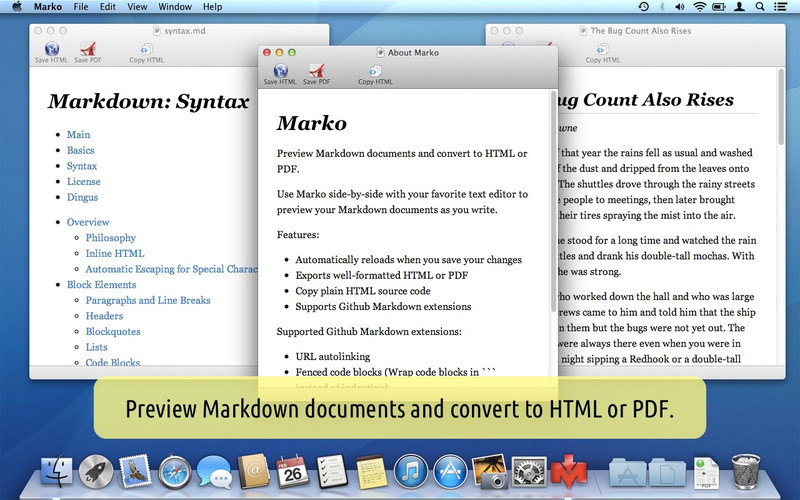Image resolution: width=800 pixels, height=500 pixels.
Task: Click Save PDF in syntax.md window
Action: [x=88, y=52]
